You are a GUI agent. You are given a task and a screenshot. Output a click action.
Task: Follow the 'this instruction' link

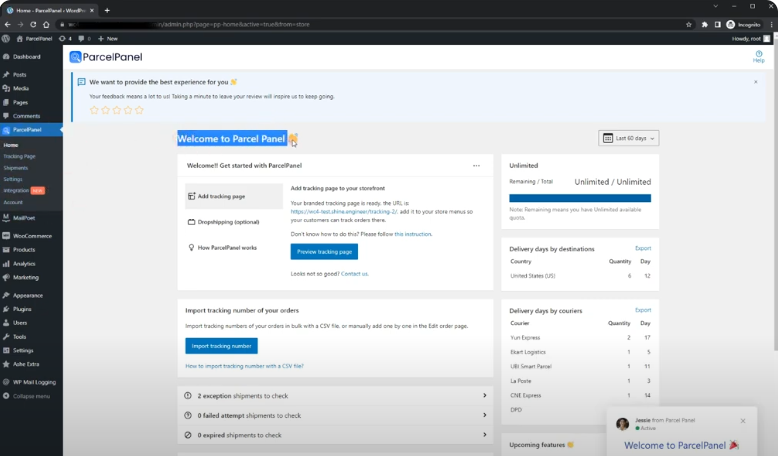pos(413,234)
